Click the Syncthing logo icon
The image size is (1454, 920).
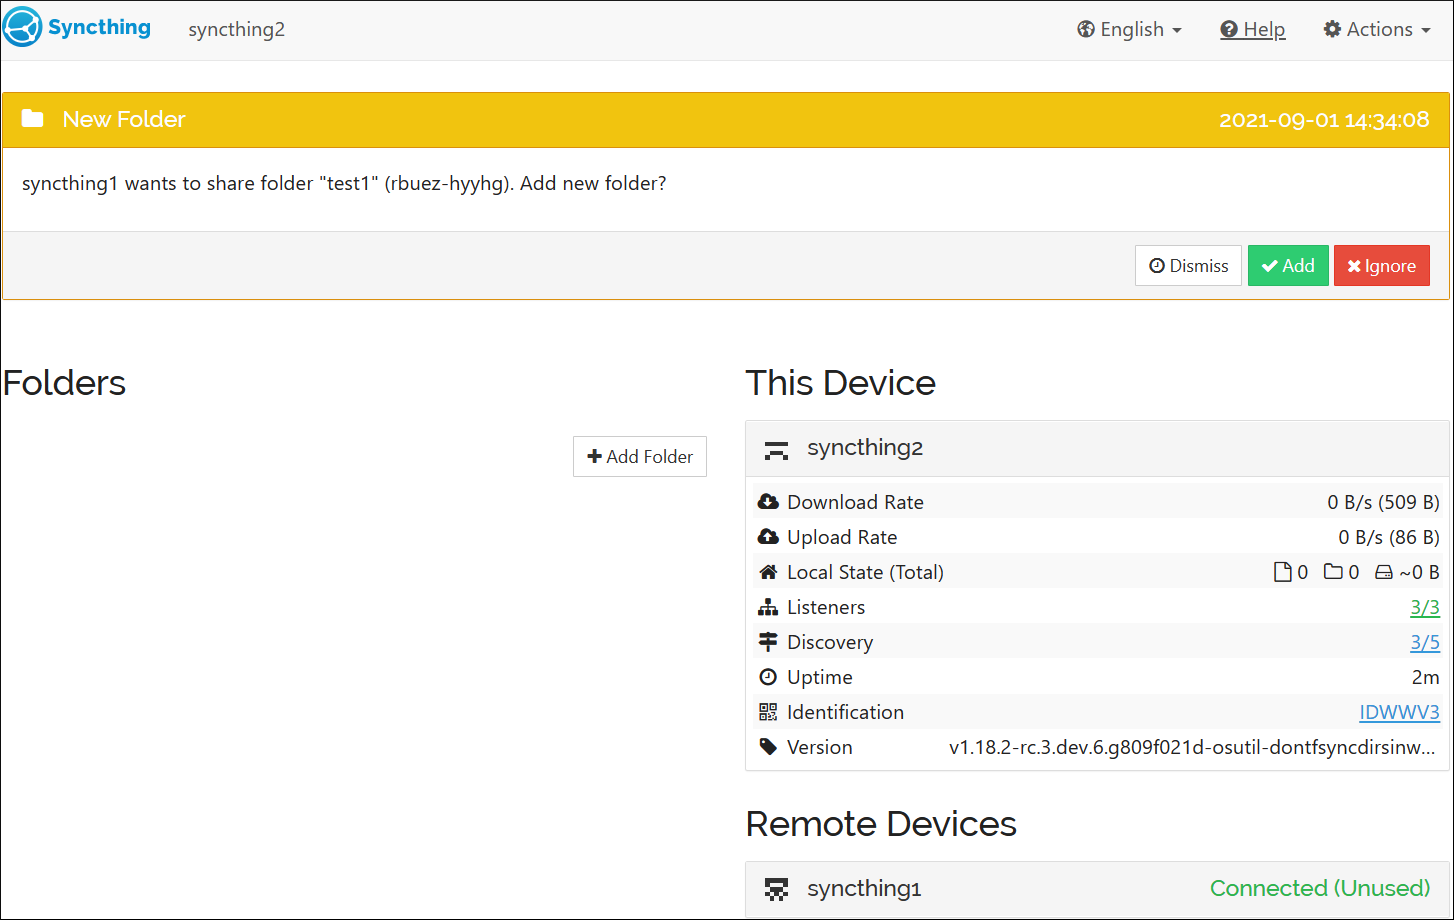coord(23,27)
